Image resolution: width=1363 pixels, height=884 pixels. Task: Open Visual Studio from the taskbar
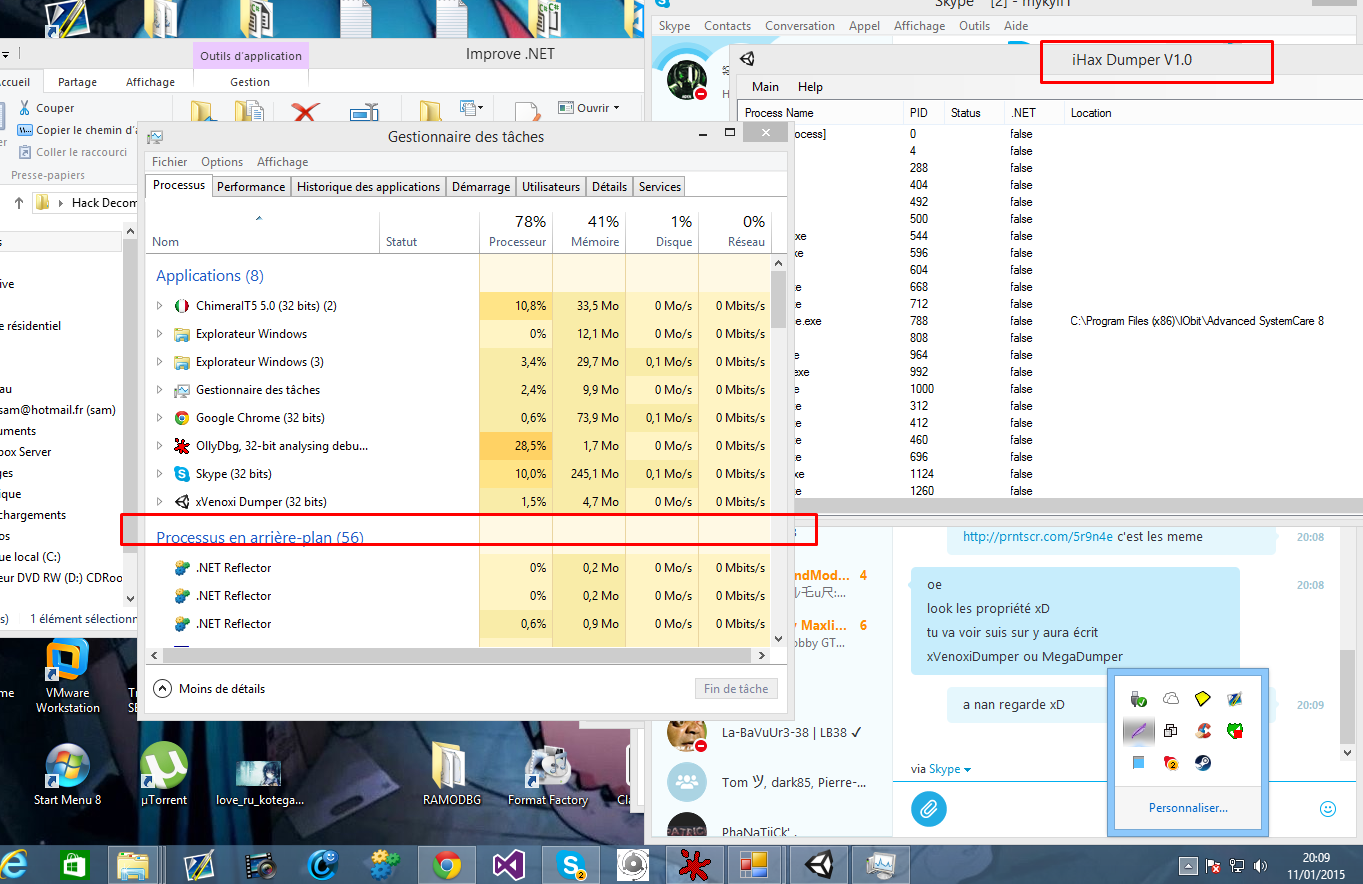(x=508, y=864)
